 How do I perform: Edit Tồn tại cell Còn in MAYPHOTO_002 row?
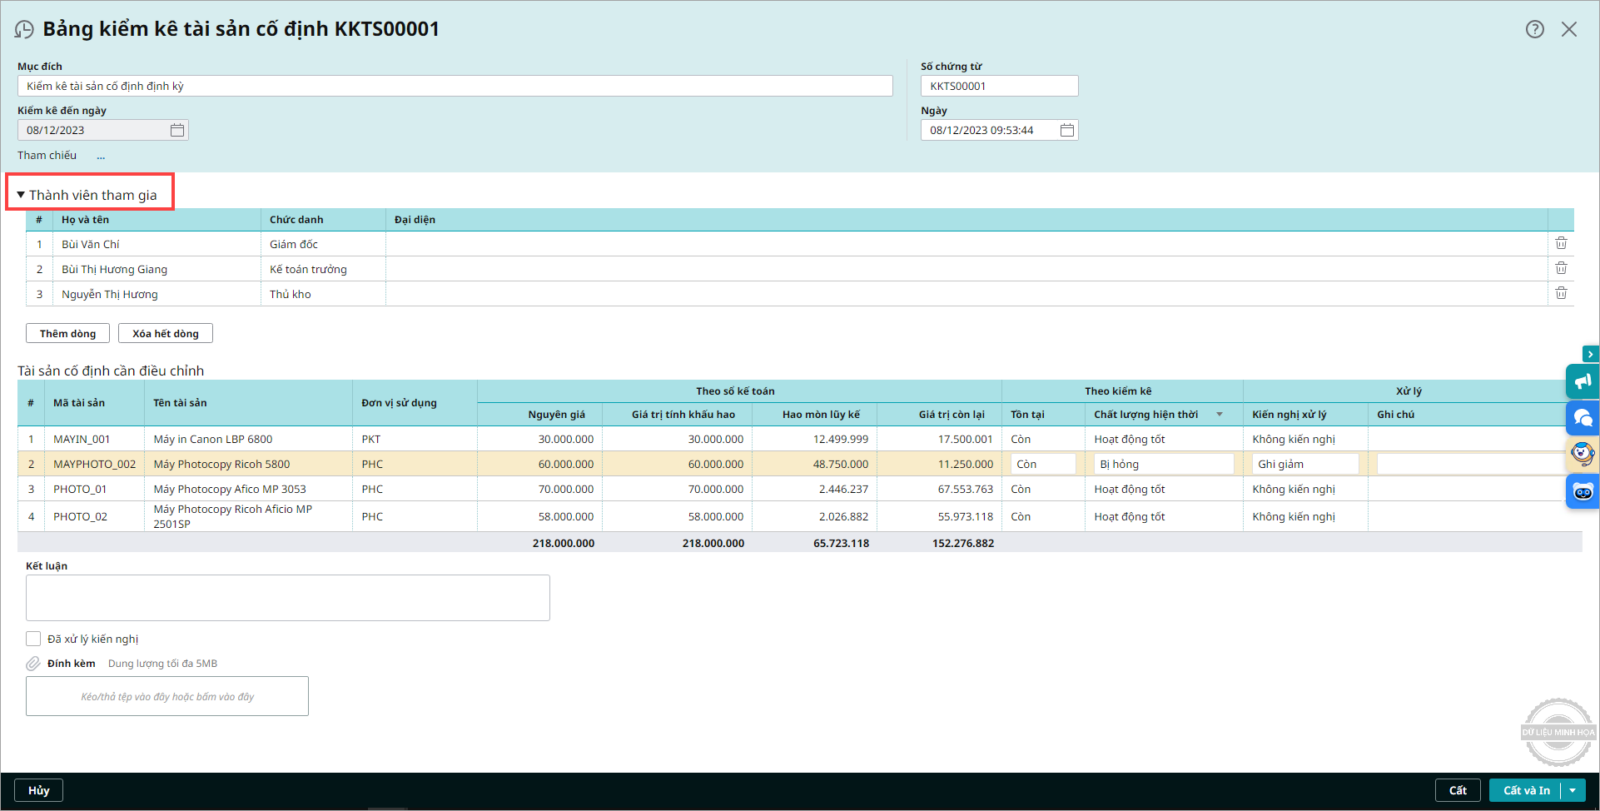(x=1043, y=464)
